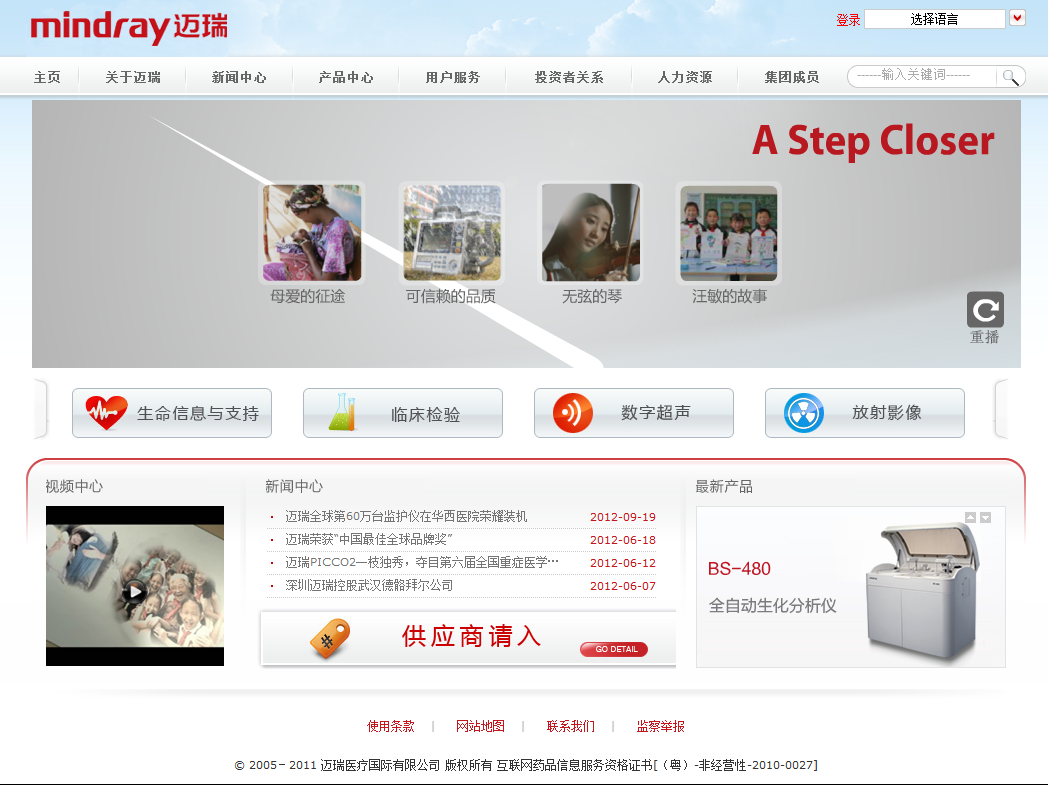Open the BS-480 product link

coord(739,569)
